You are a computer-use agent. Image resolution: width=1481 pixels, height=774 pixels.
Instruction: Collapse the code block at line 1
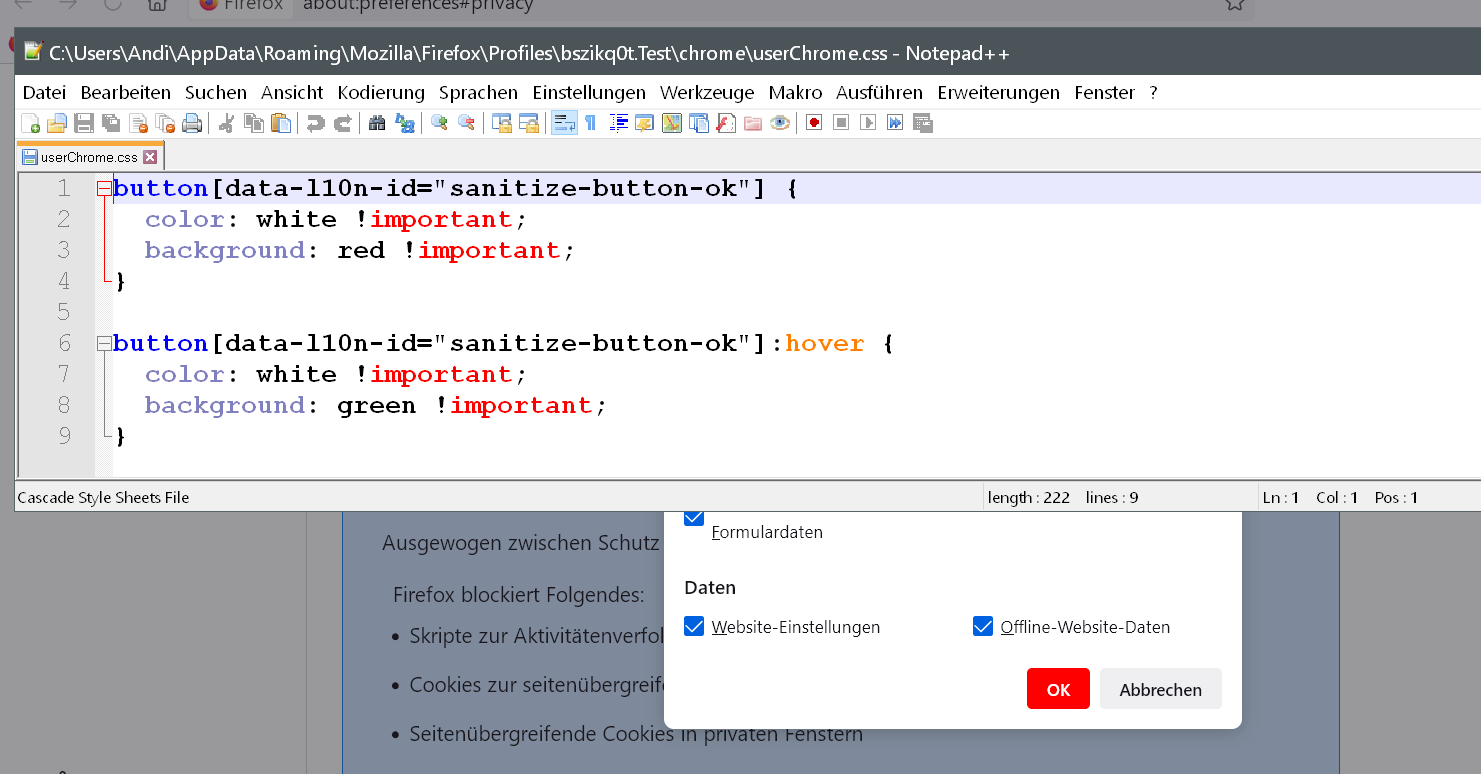click(x=103, y=188)
